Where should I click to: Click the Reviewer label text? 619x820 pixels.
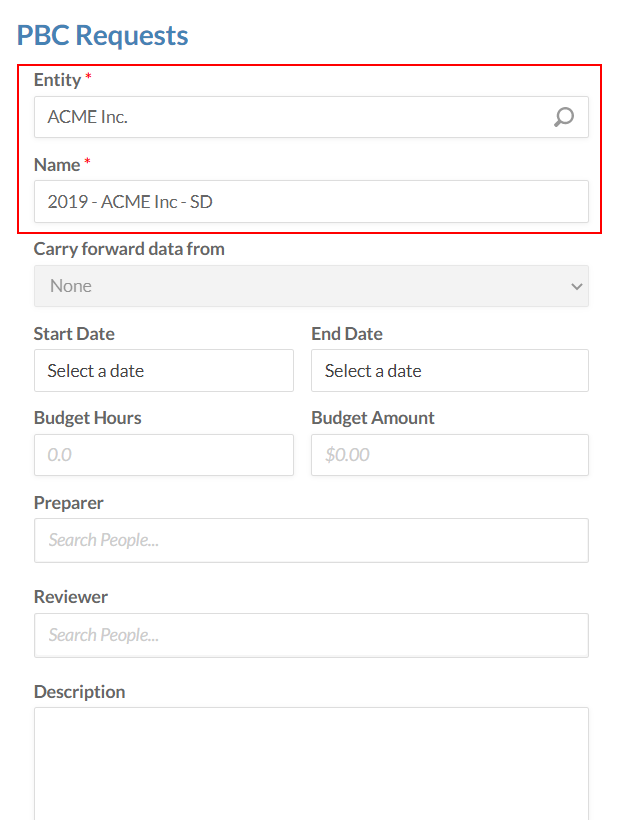click(x=70, y=597)
